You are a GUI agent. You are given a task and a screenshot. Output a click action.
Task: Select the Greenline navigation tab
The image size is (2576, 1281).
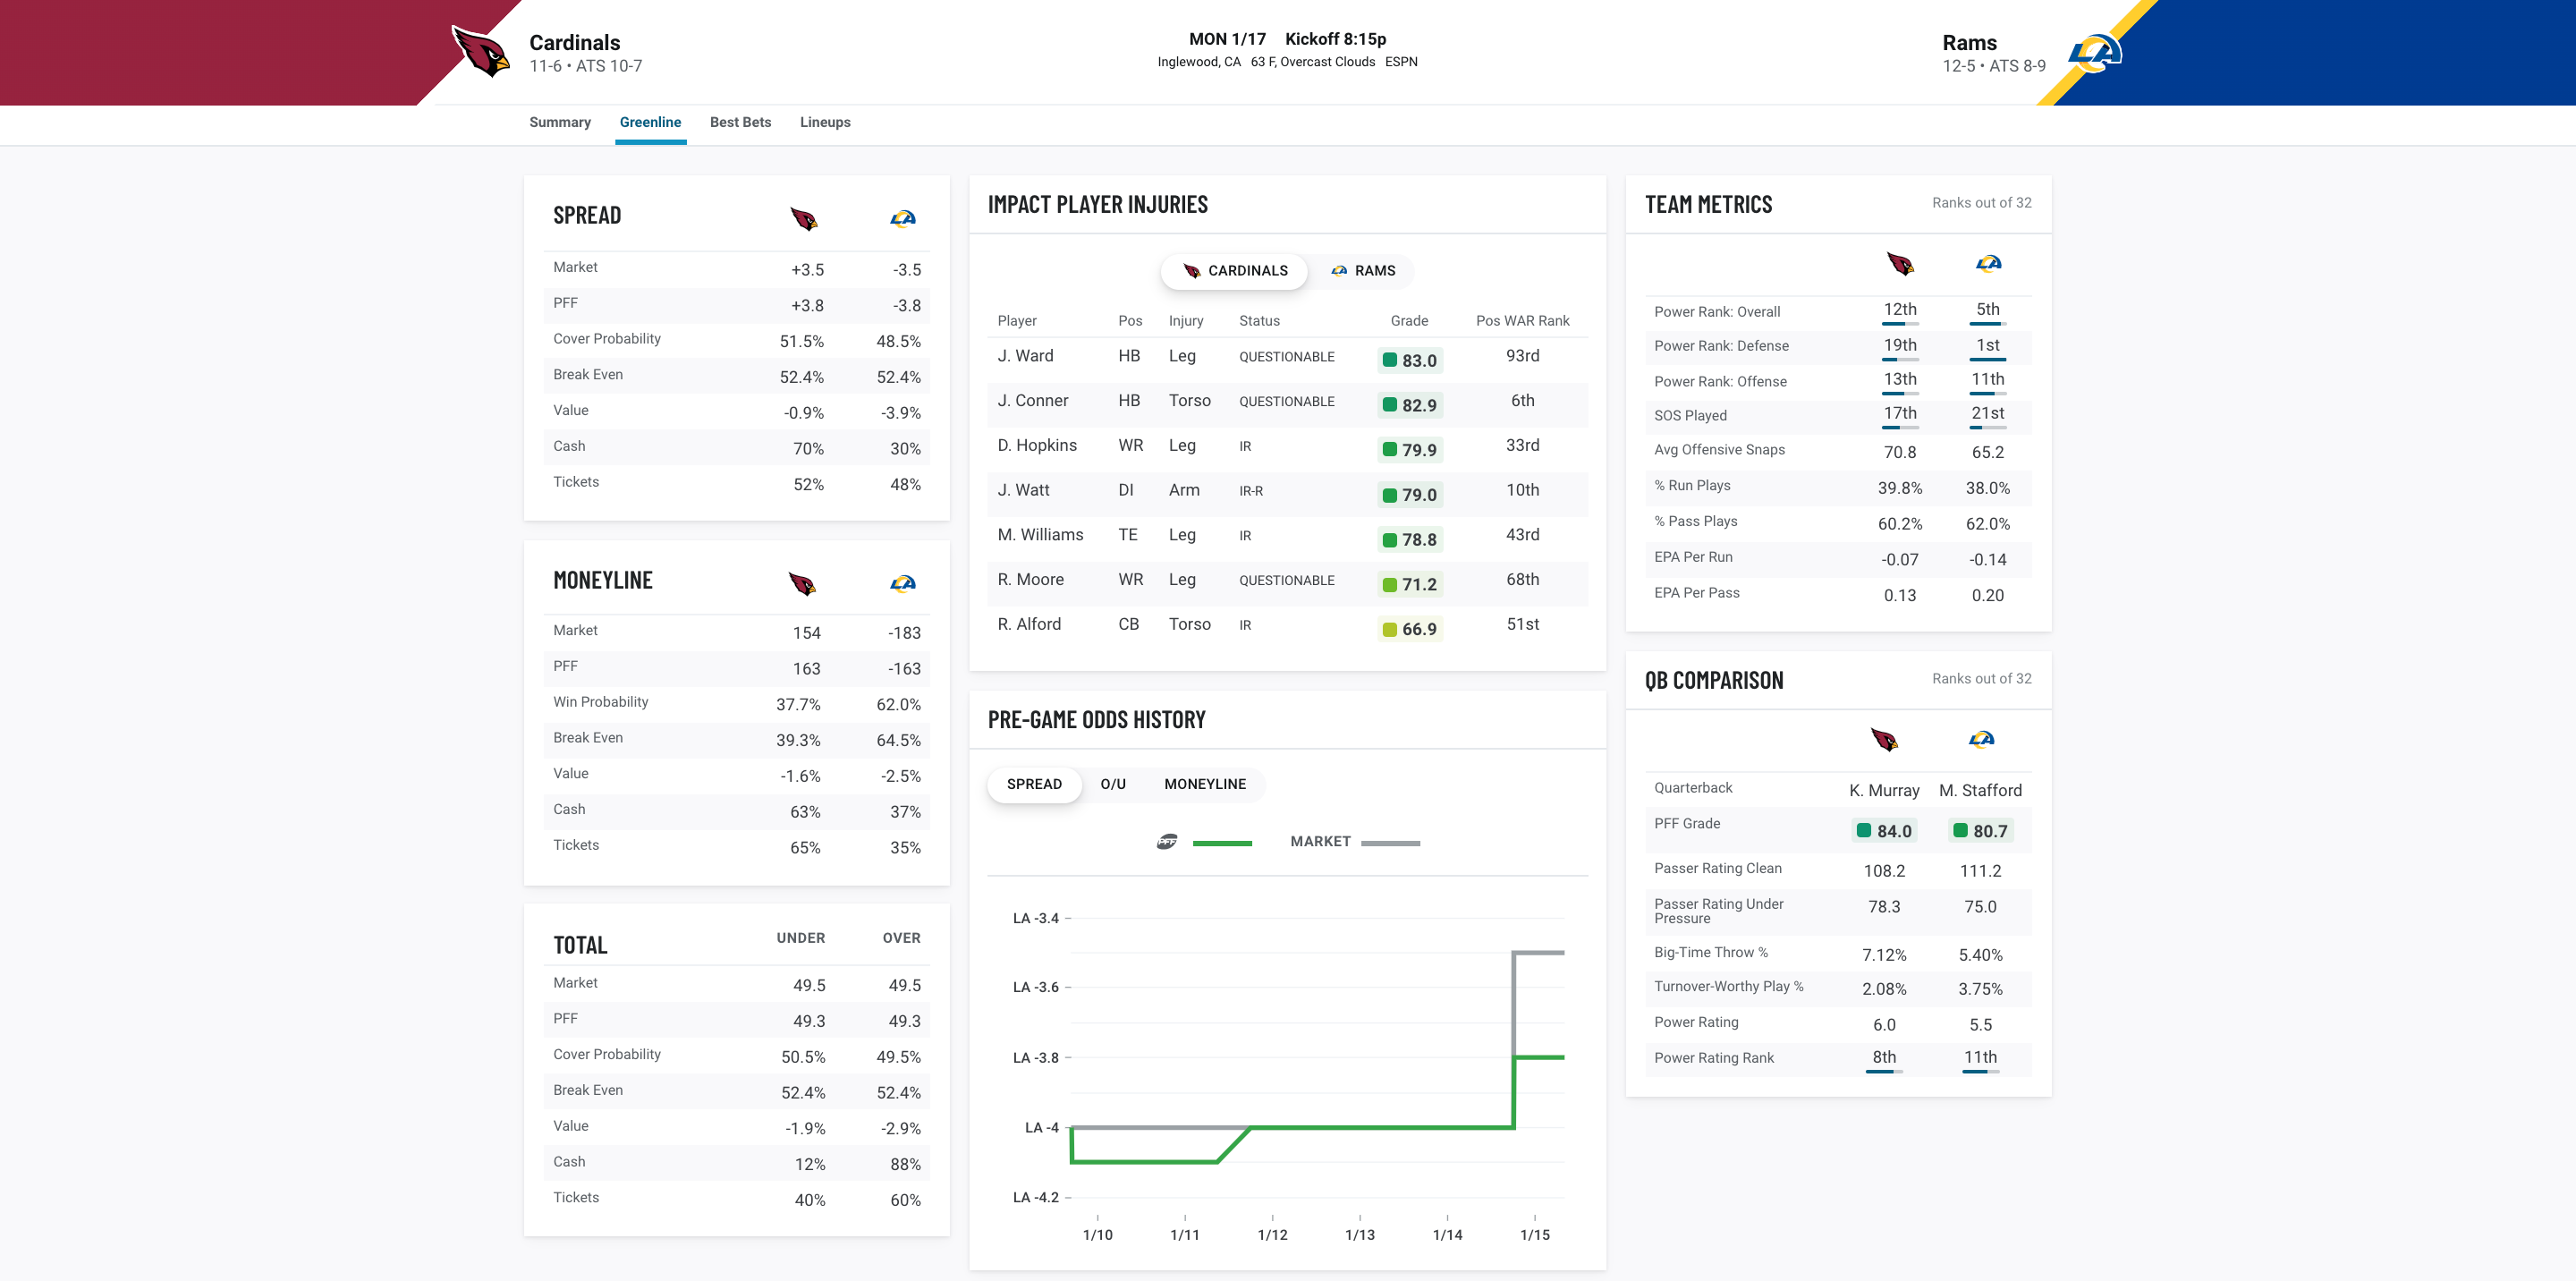tap(649, 122)
